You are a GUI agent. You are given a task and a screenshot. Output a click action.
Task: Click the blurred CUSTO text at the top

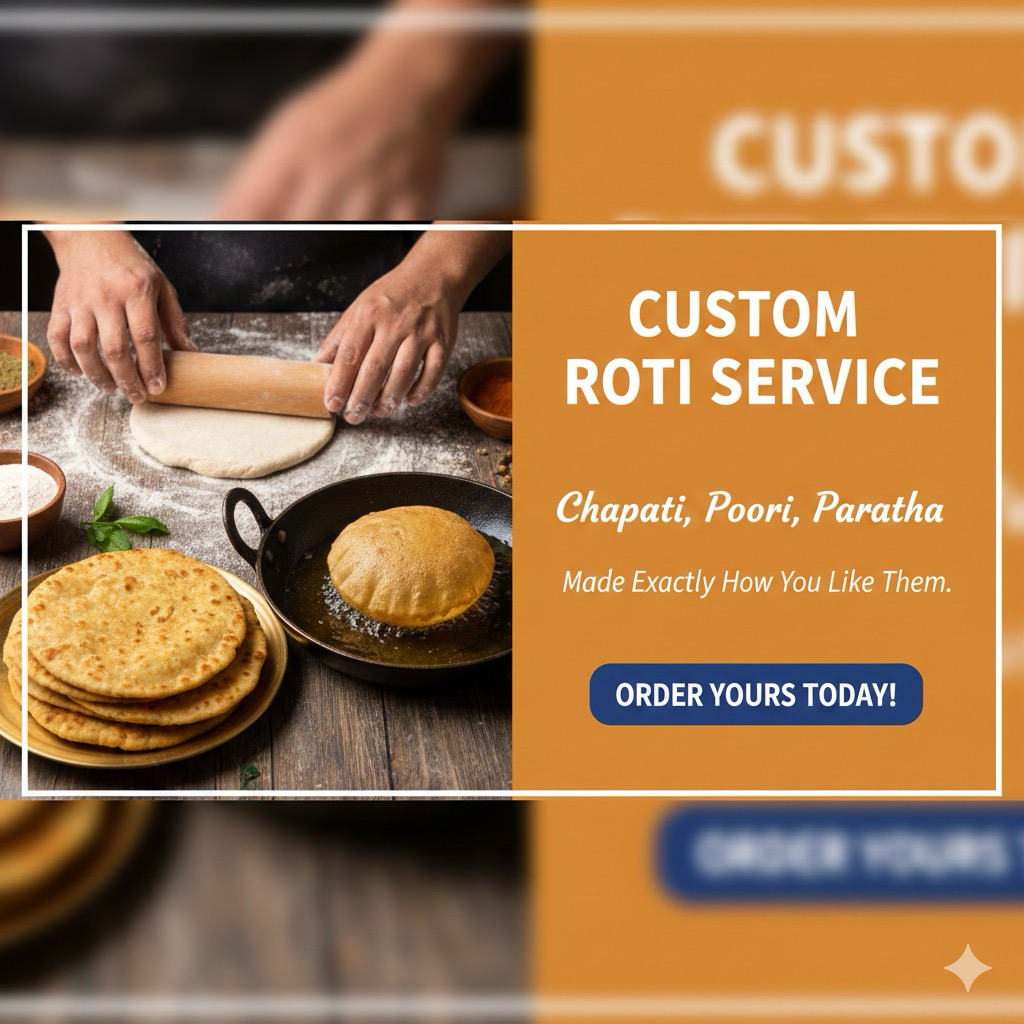click(867, 154)
